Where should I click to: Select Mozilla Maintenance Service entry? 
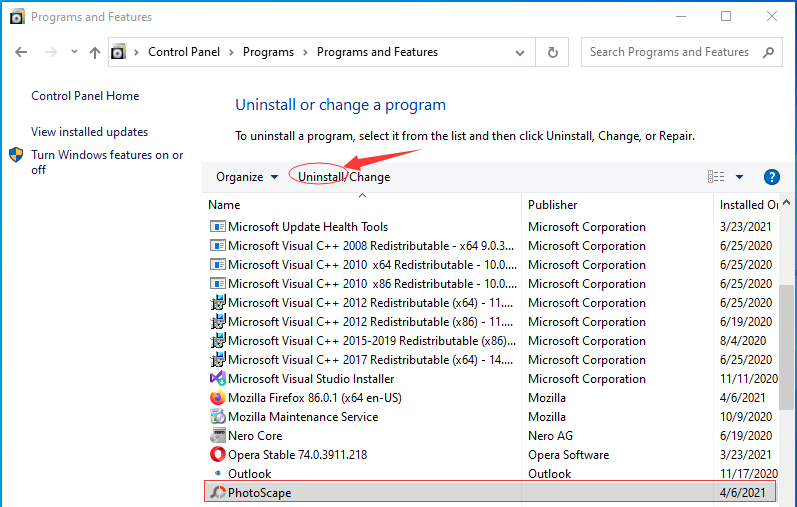pos(303,417)
